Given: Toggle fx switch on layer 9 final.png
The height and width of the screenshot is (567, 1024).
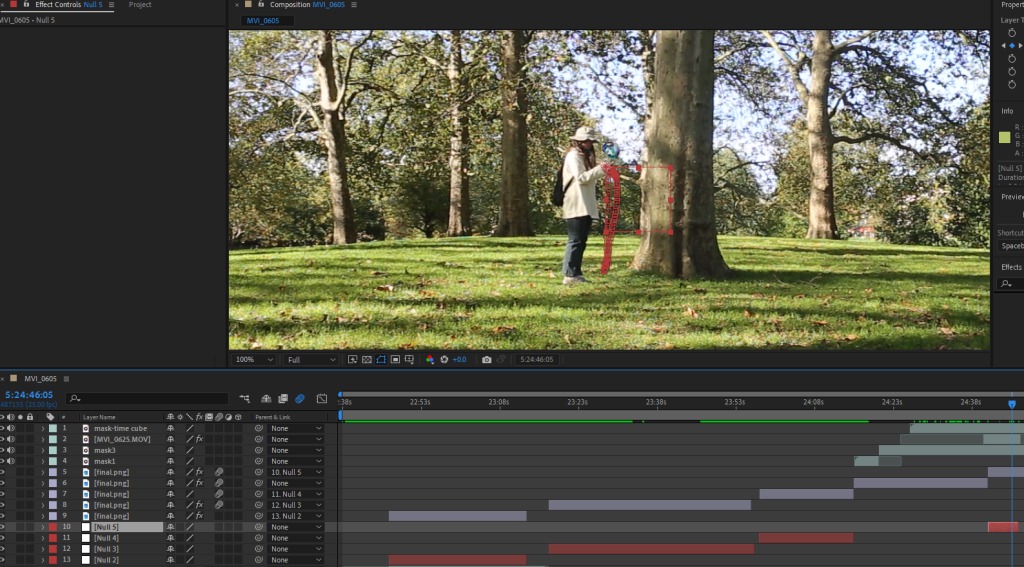Looking at the screenshot, I should coord(200,516).
